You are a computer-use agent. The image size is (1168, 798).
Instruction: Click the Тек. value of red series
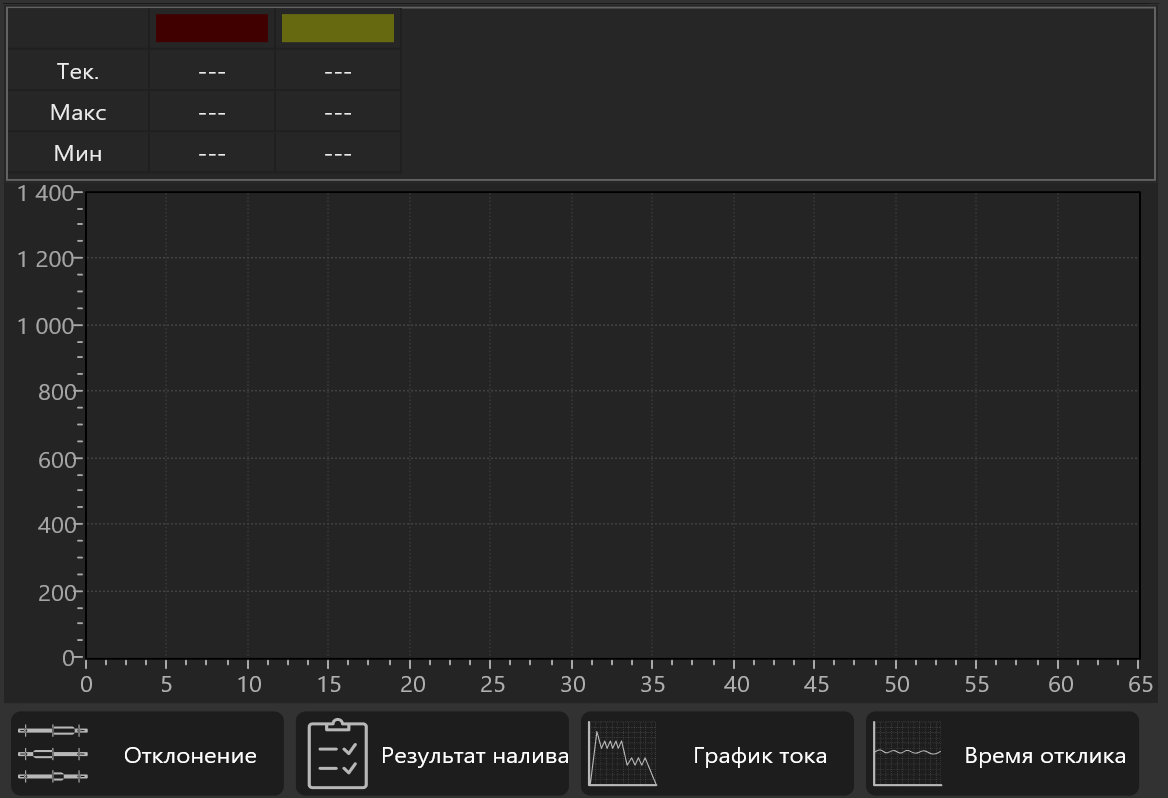click(x=212, y=72)
